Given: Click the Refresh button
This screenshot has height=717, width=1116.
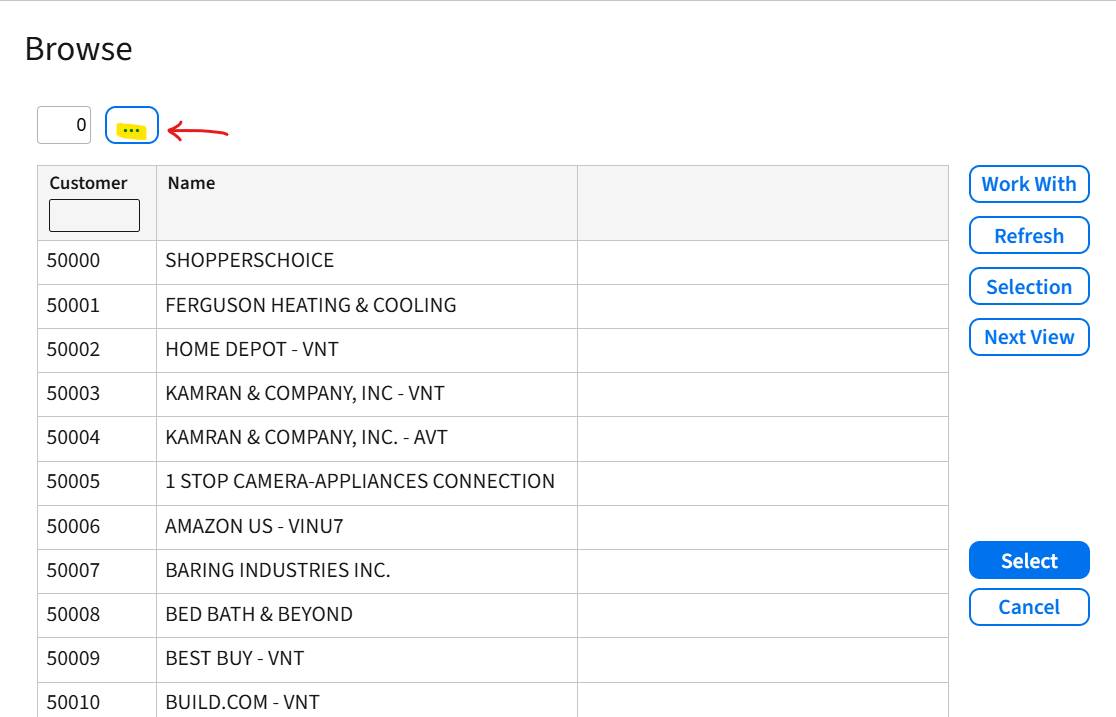Looking at the screenshot, I should 1029,236.
